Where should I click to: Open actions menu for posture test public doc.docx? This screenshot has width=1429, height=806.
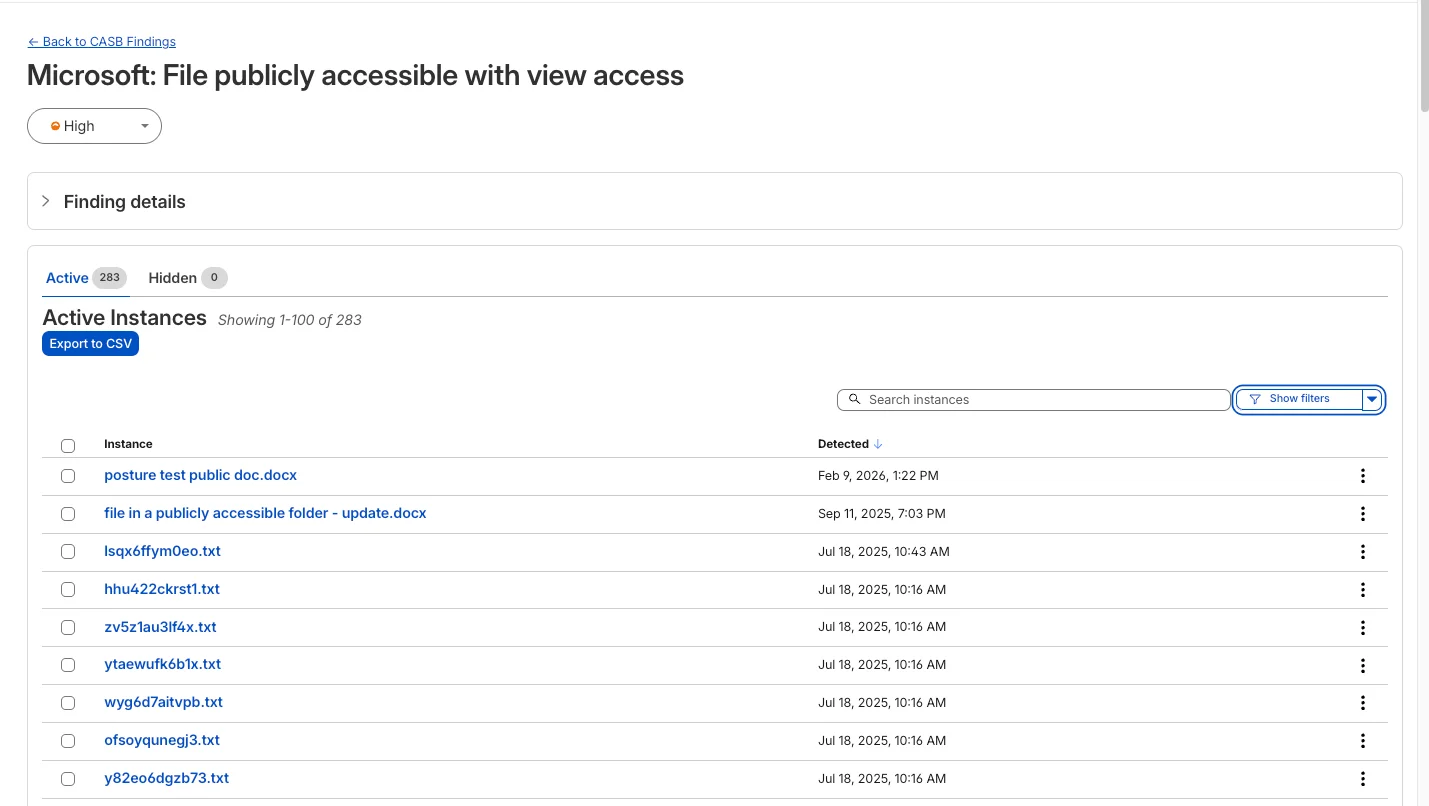1362,476
